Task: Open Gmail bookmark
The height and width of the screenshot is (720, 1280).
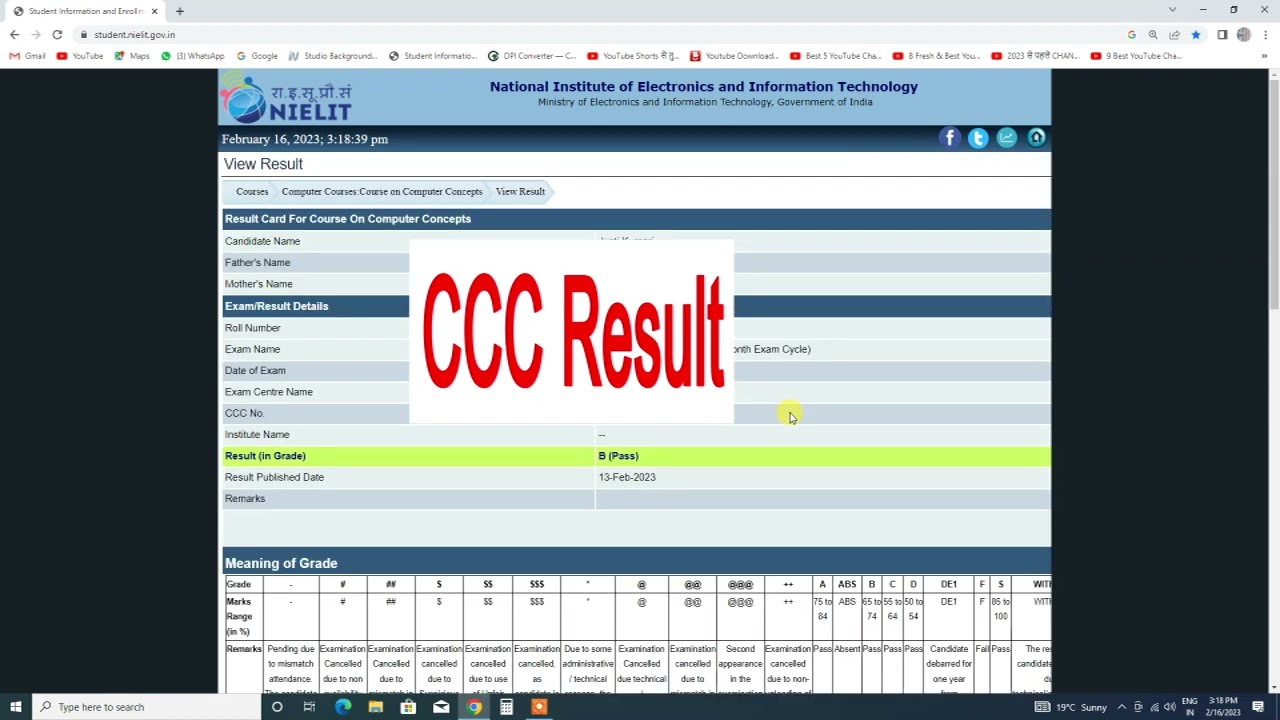Action: point(27,56)
